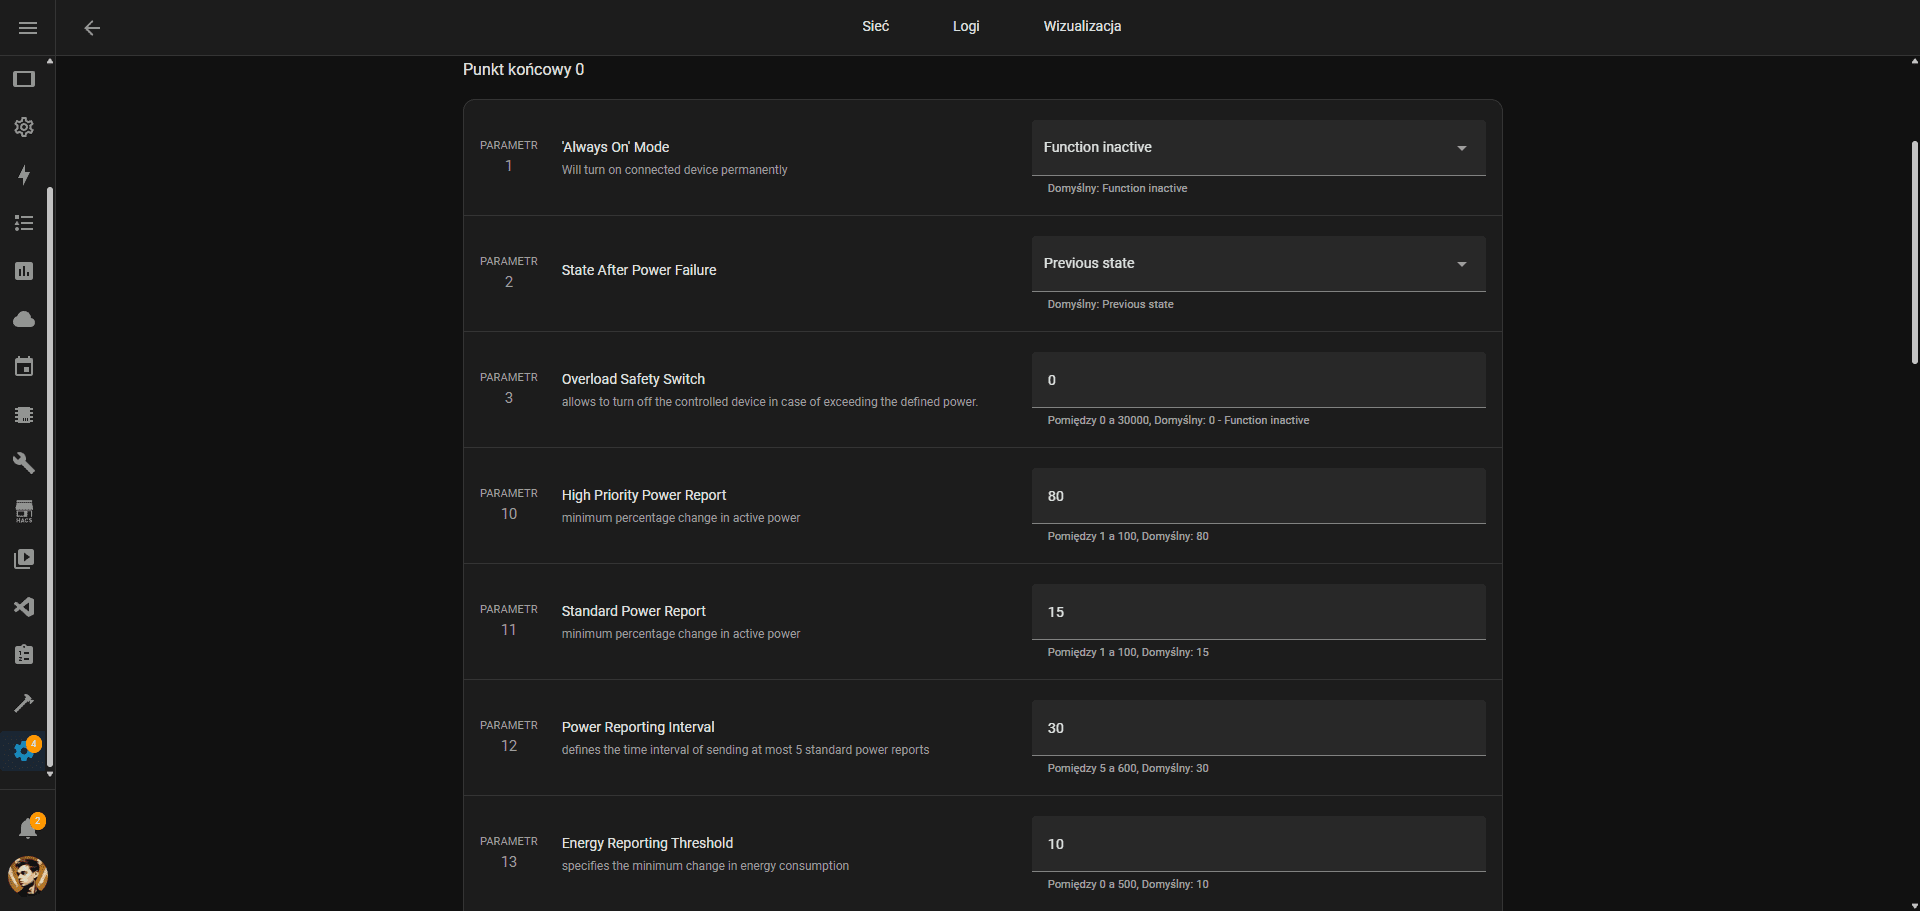This screenshot has width=1920, height=911.
Task: Open the Calendar sidebar icon
Action: tap(24, 367)
